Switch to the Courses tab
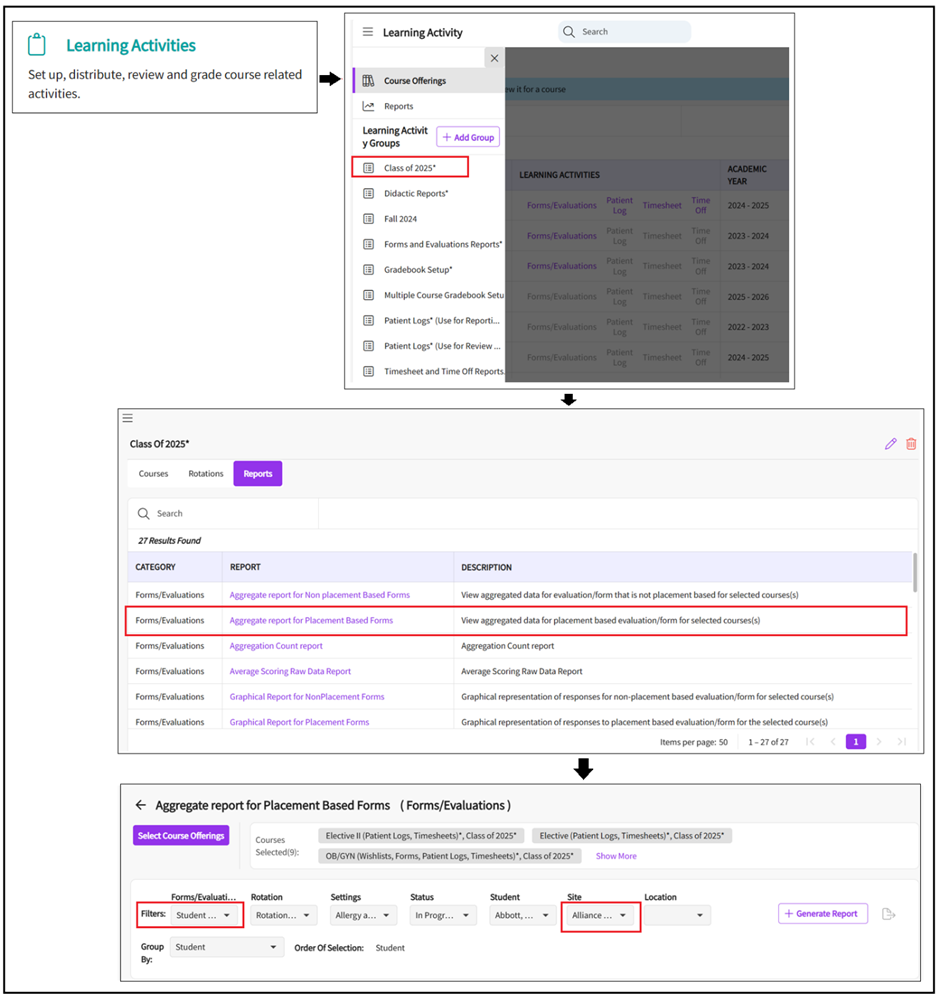Viewport: 940px width, 1002px height. click(153, 474)
